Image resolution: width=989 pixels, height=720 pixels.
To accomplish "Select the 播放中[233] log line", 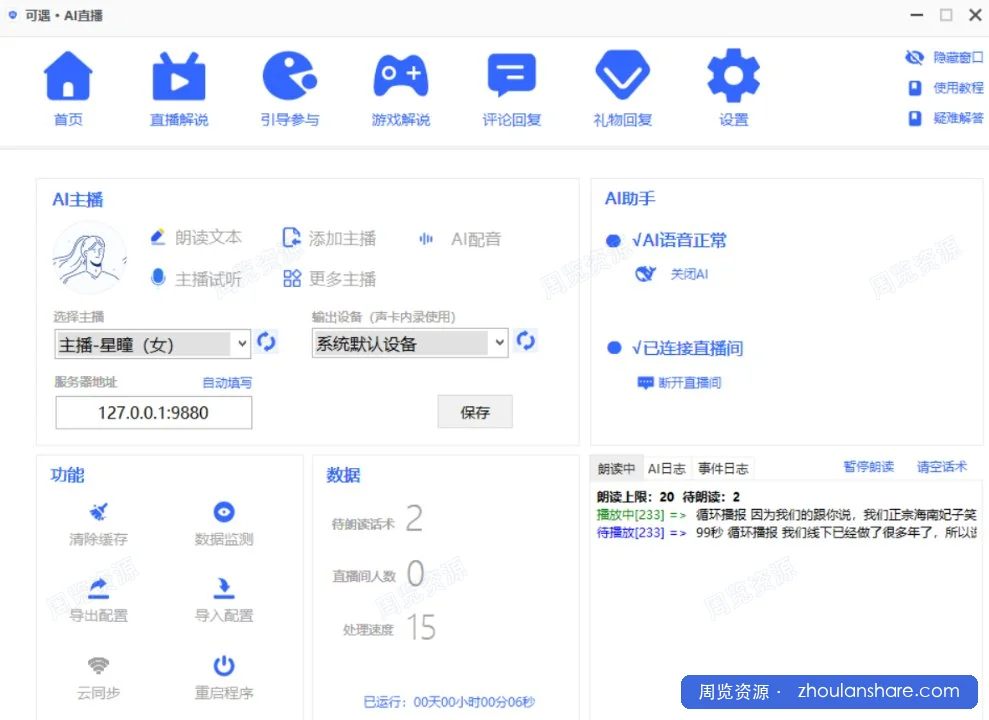I will coord(787,514).
